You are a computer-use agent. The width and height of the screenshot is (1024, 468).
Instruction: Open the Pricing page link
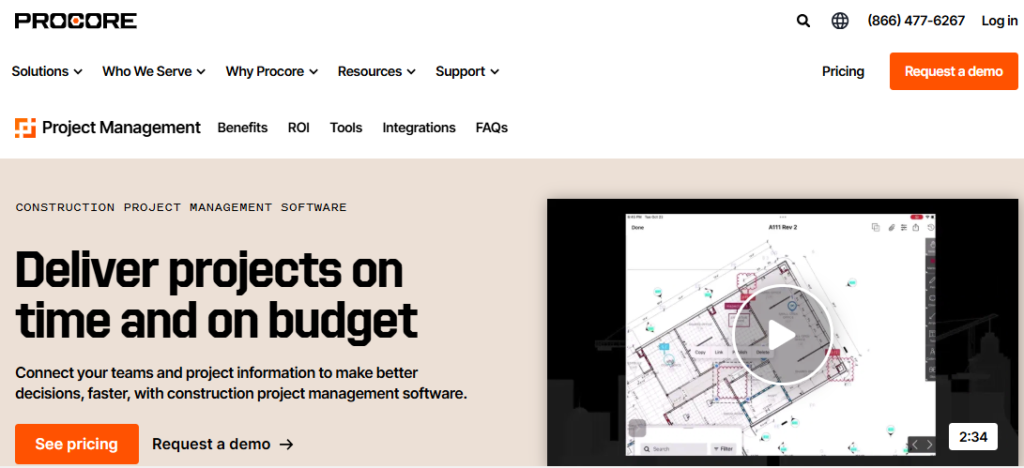tap(843, 71)
